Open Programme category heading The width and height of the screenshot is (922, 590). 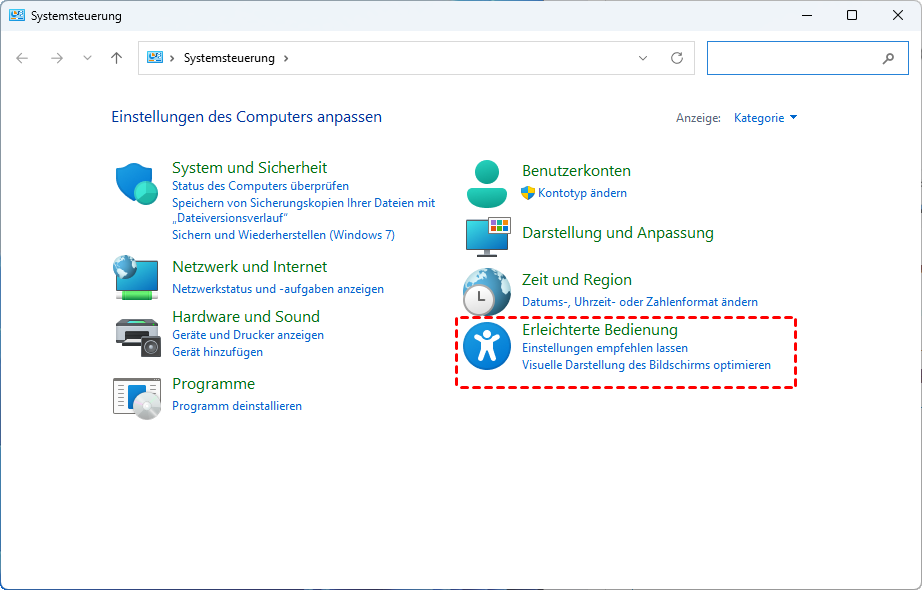click(x=213, y=384)
